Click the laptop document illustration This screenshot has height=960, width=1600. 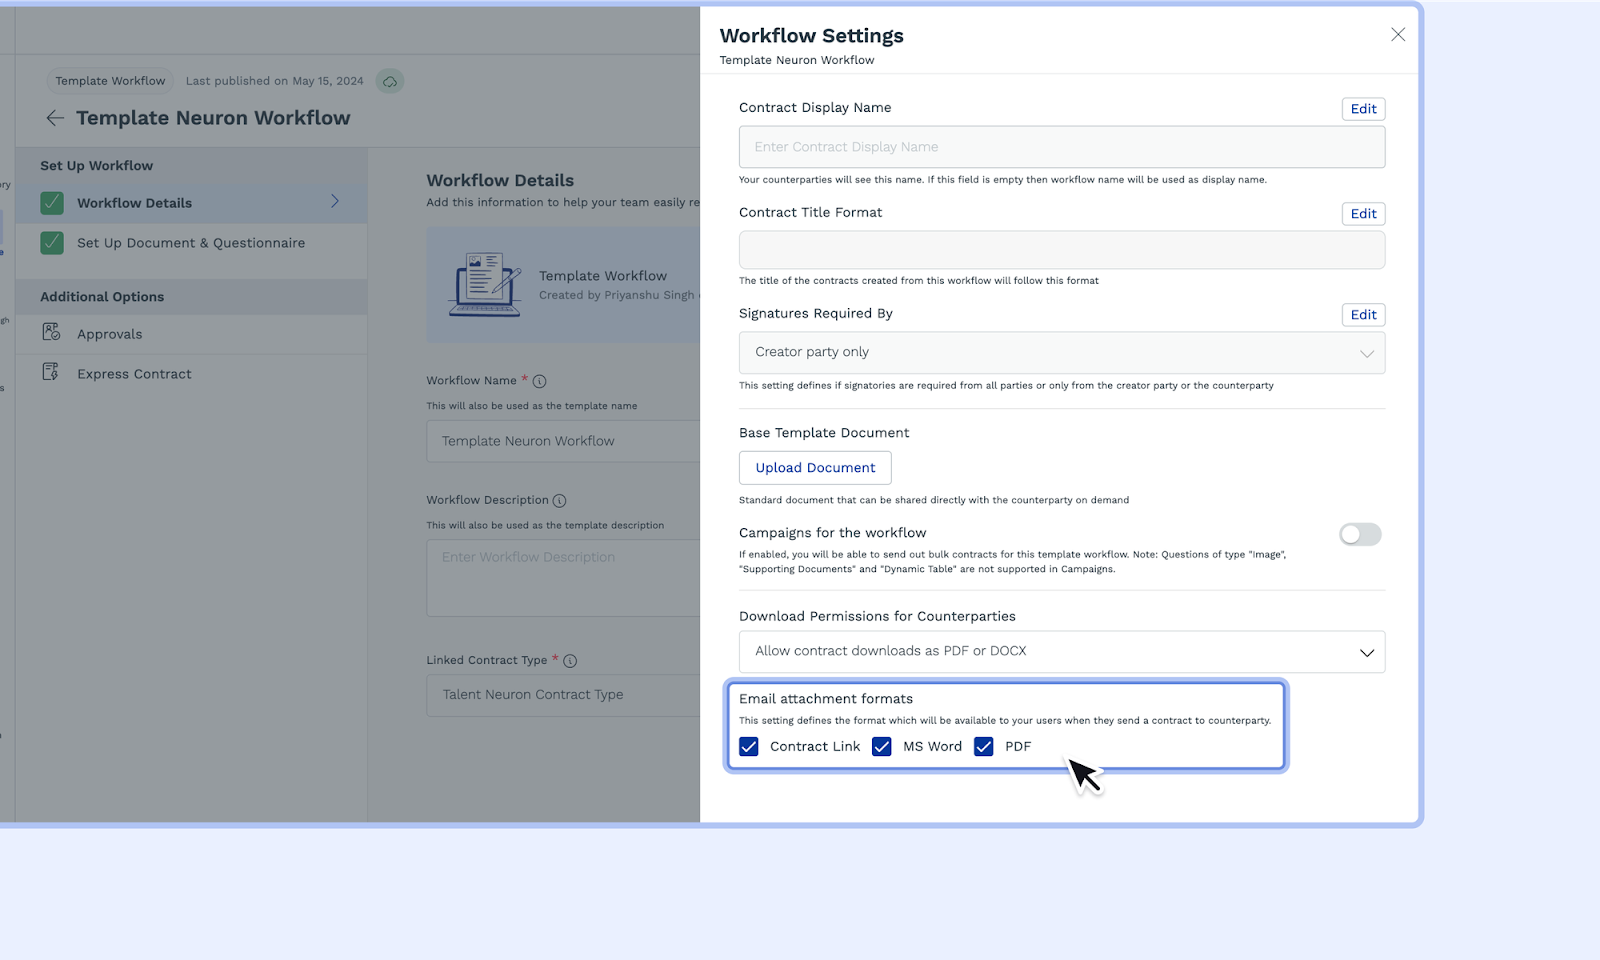[485, 285]
